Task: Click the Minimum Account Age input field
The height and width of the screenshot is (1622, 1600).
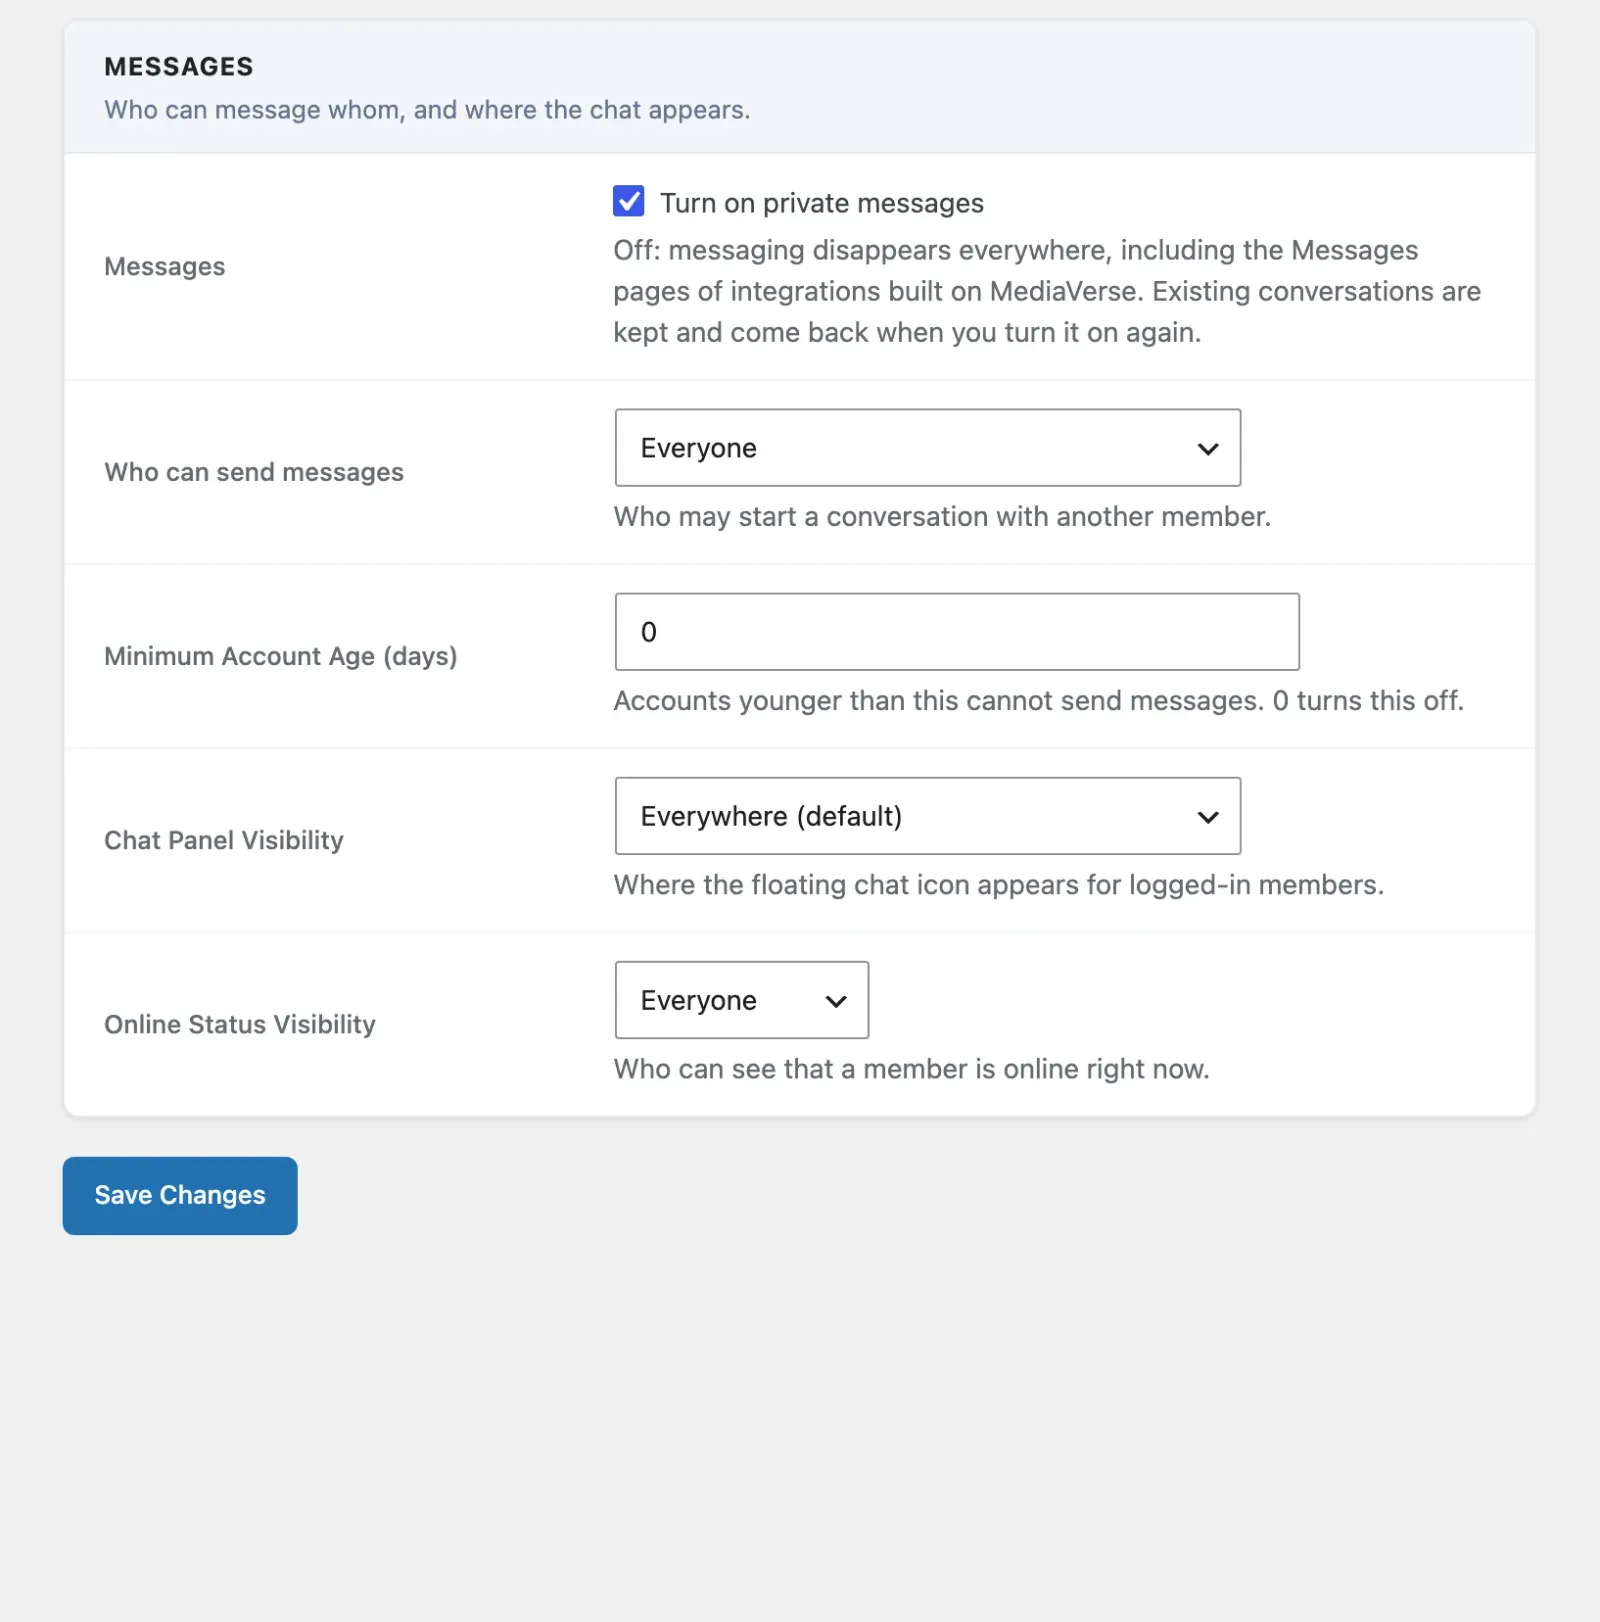Action: pos(956,632)
